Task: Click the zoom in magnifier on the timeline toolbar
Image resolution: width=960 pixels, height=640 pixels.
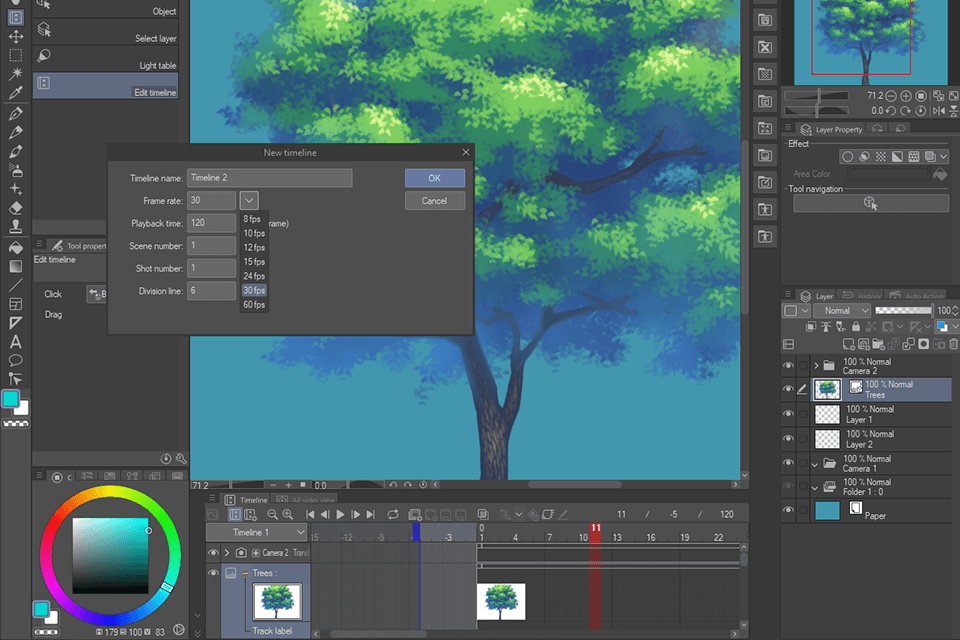Action: [x=288, y=515]
